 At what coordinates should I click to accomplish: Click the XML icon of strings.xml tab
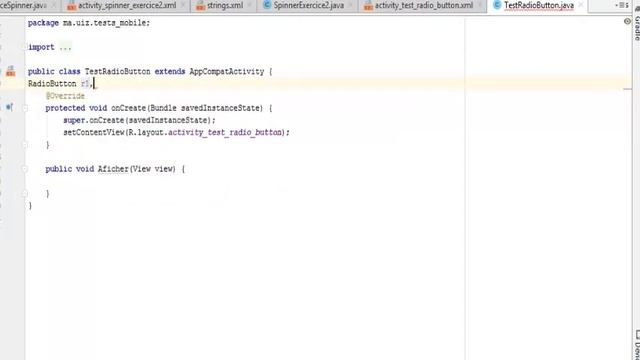[200, 6]
